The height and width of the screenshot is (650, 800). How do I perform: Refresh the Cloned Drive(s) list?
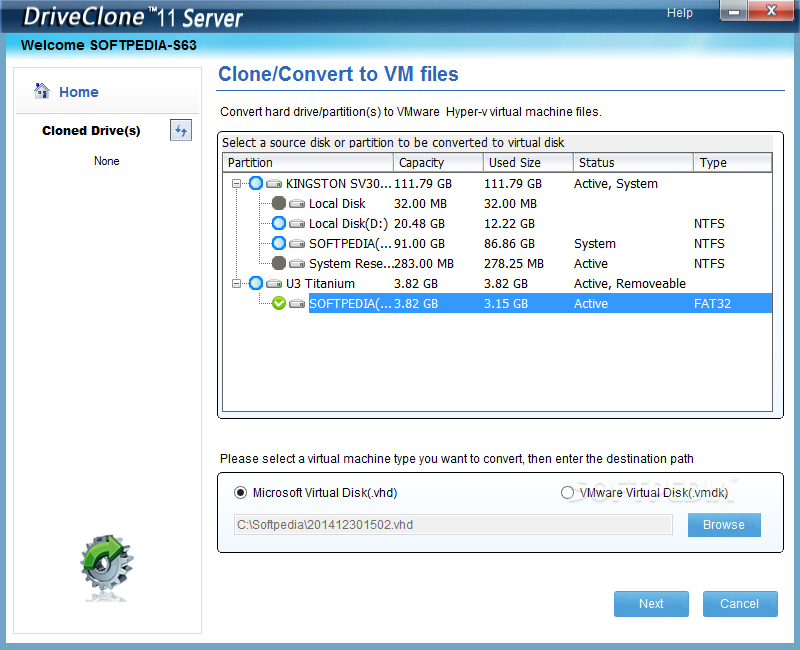181,131
